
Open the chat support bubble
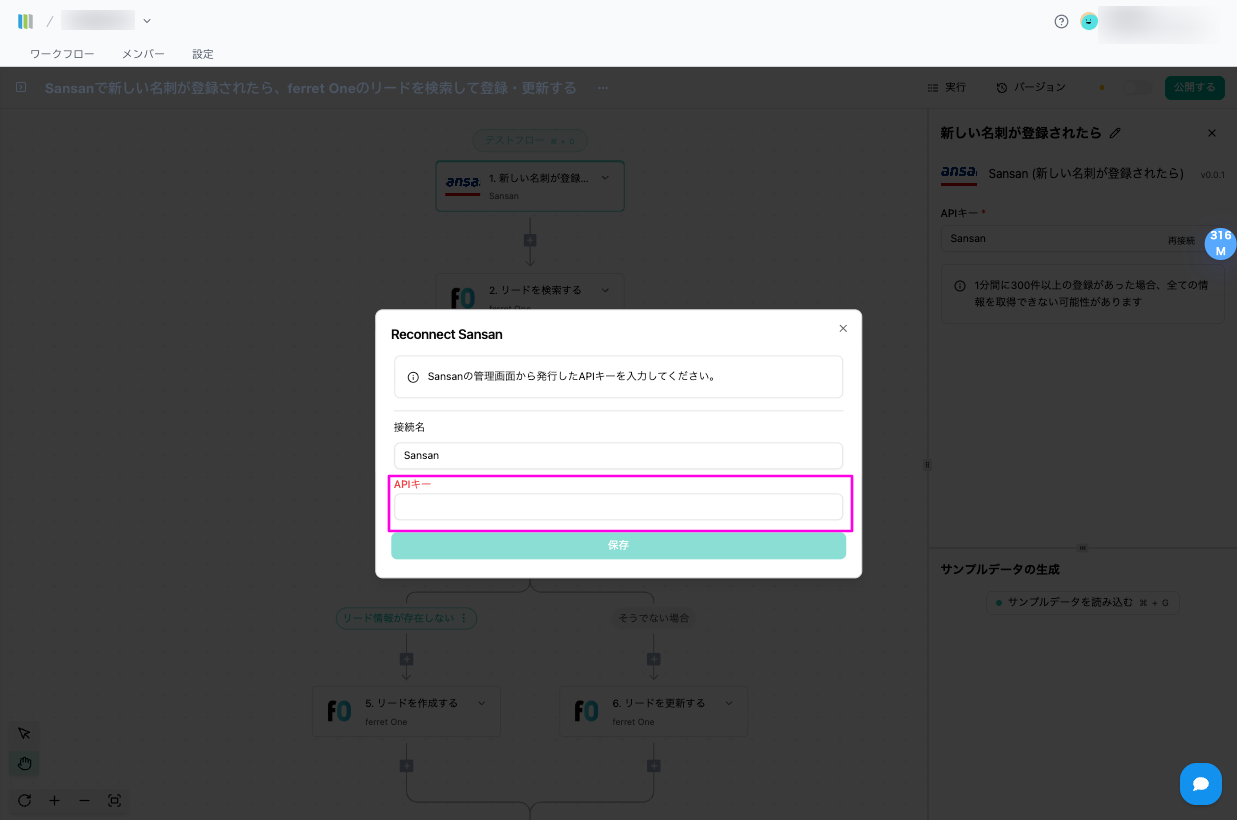pyautogui.click(x=1200, y=784)
